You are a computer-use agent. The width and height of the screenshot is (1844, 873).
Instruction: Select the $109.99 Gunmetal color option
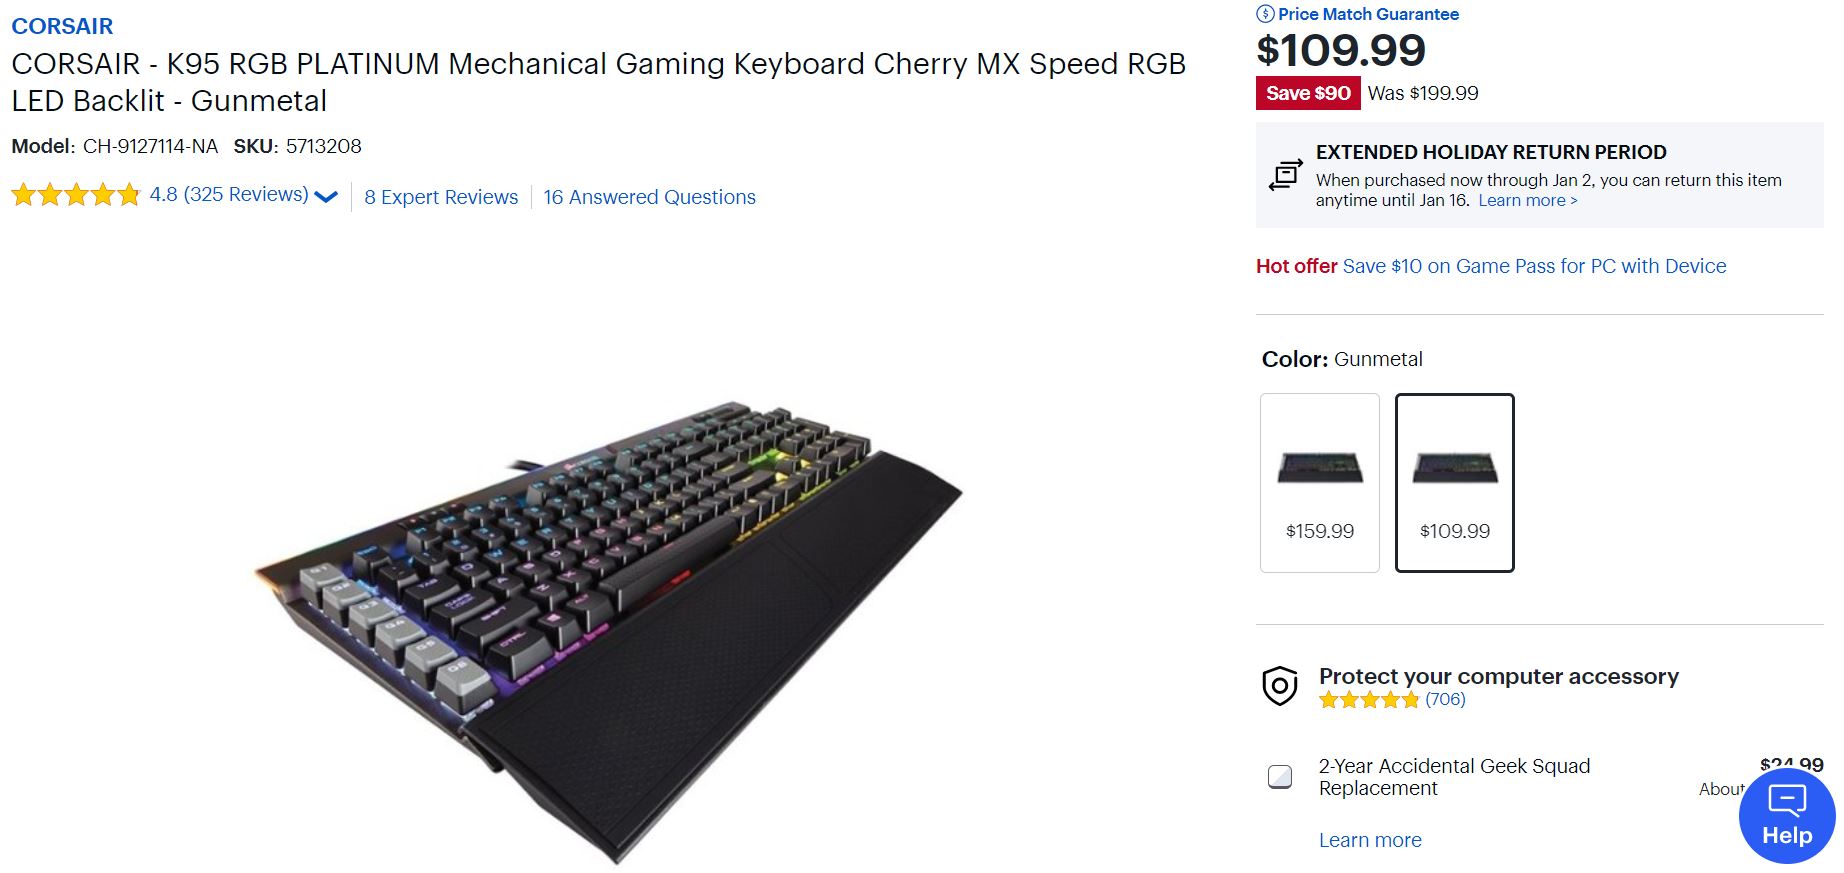tap(1454, 483)
